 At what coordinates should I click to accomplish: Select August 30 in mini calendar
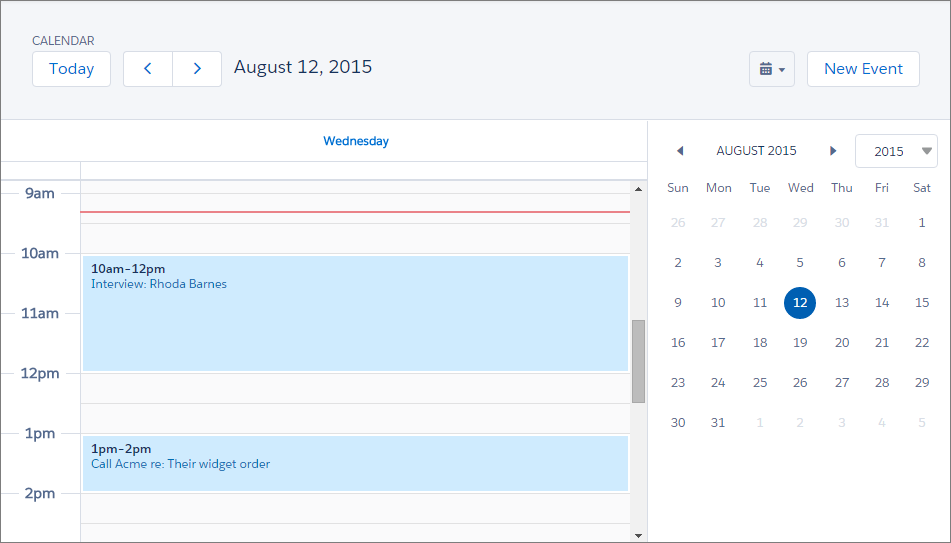click(678, 423)
